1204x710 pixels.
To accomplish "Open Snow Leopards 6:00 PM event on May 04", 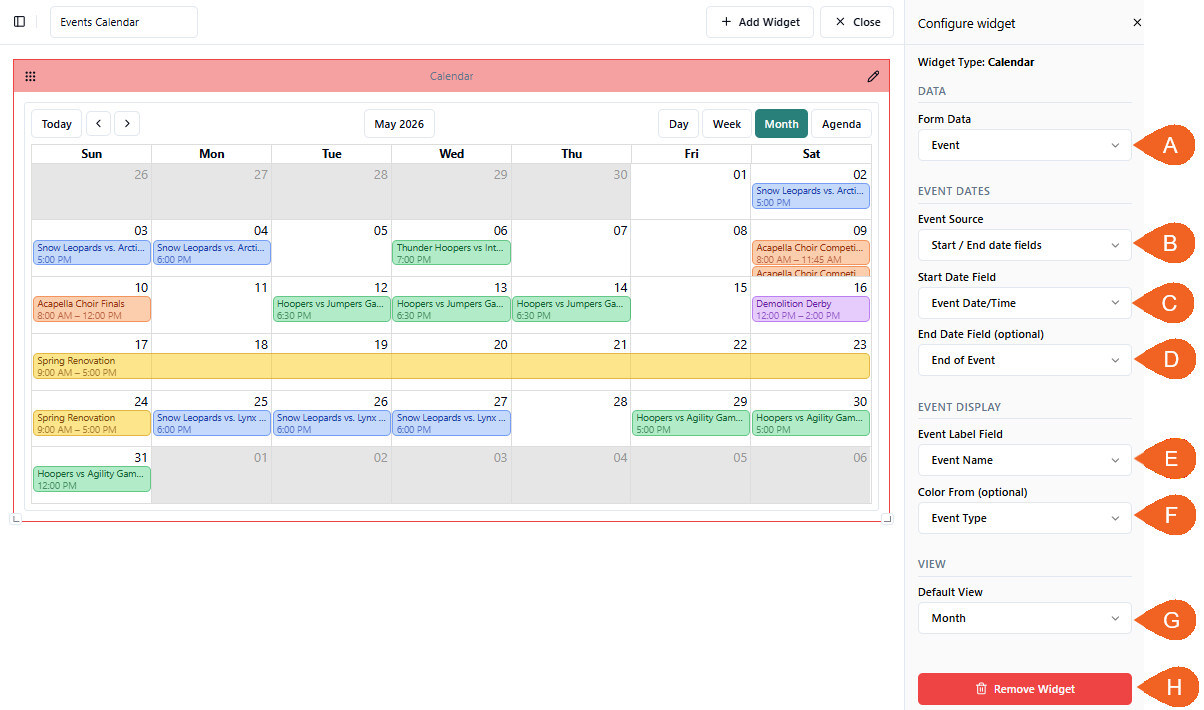I will 211,253.
